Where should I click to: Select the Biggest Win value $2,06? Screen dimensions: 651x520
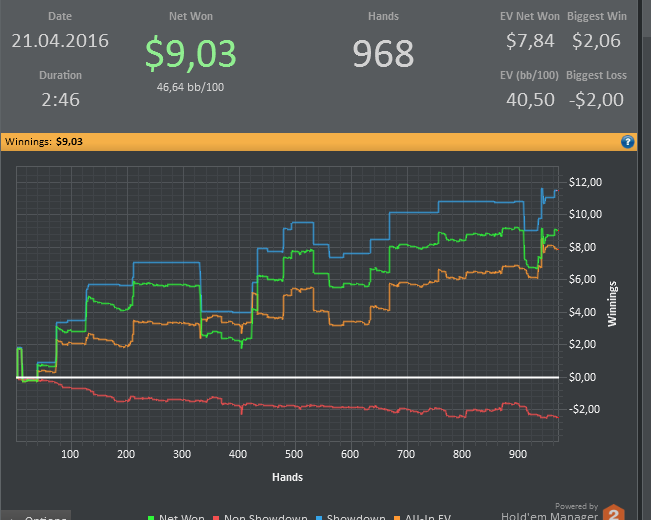(x=596, y=41)
